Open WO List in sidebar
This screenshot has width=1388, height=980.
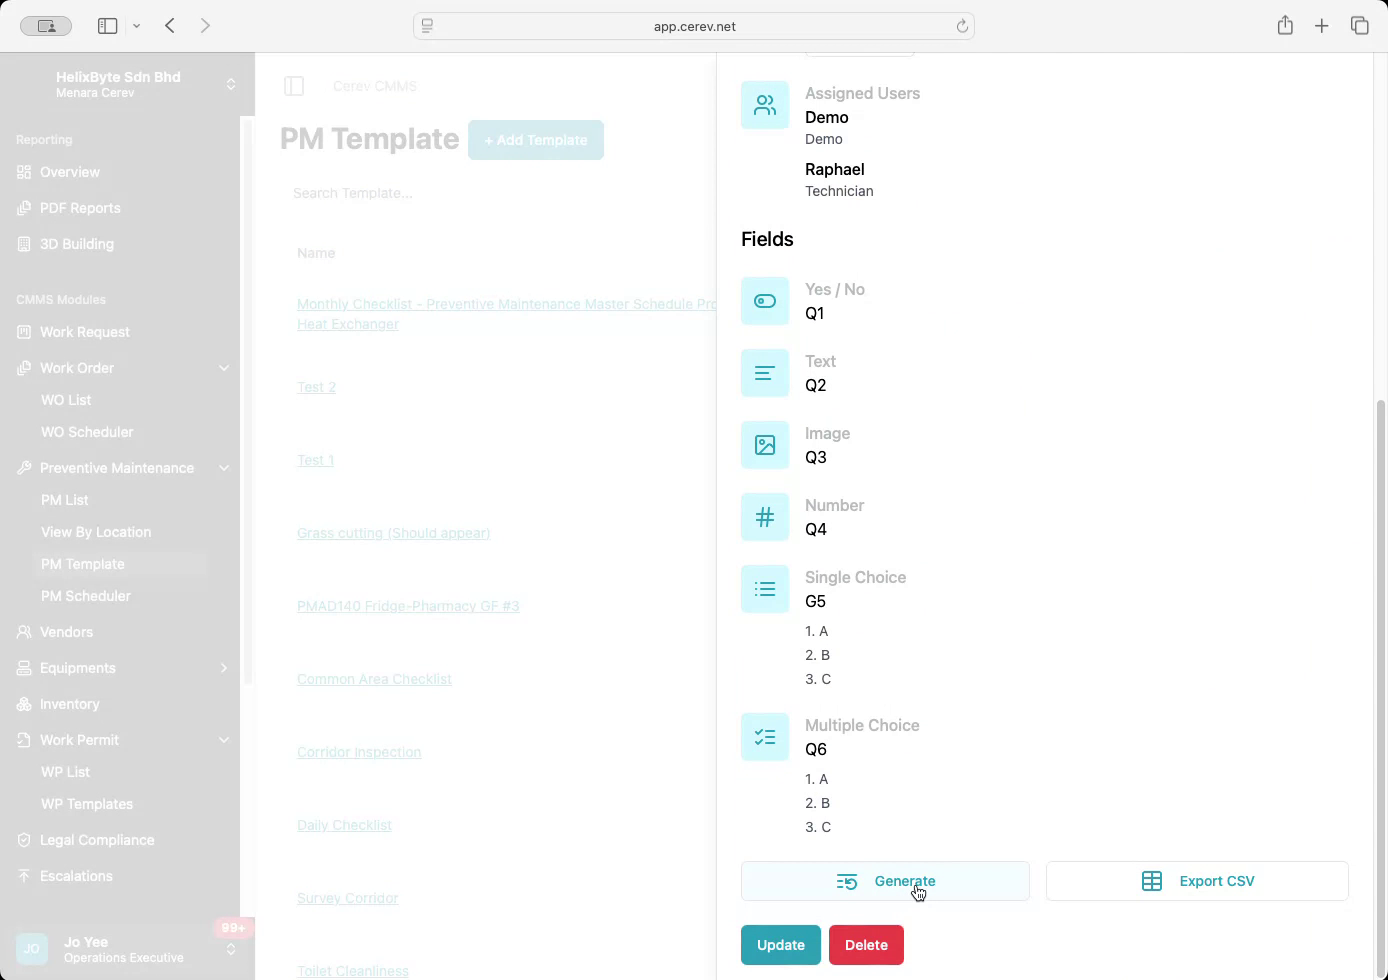pyautogui.click(x=66, y=400)
